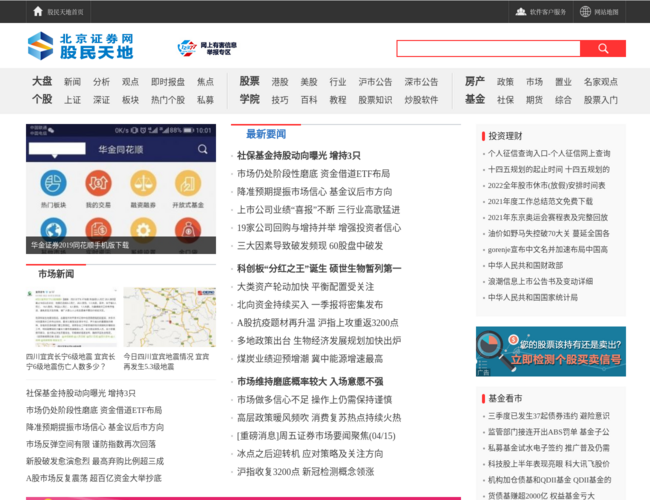
Task: Open the 美股 navigation link
Action: [x=309, y=82]
